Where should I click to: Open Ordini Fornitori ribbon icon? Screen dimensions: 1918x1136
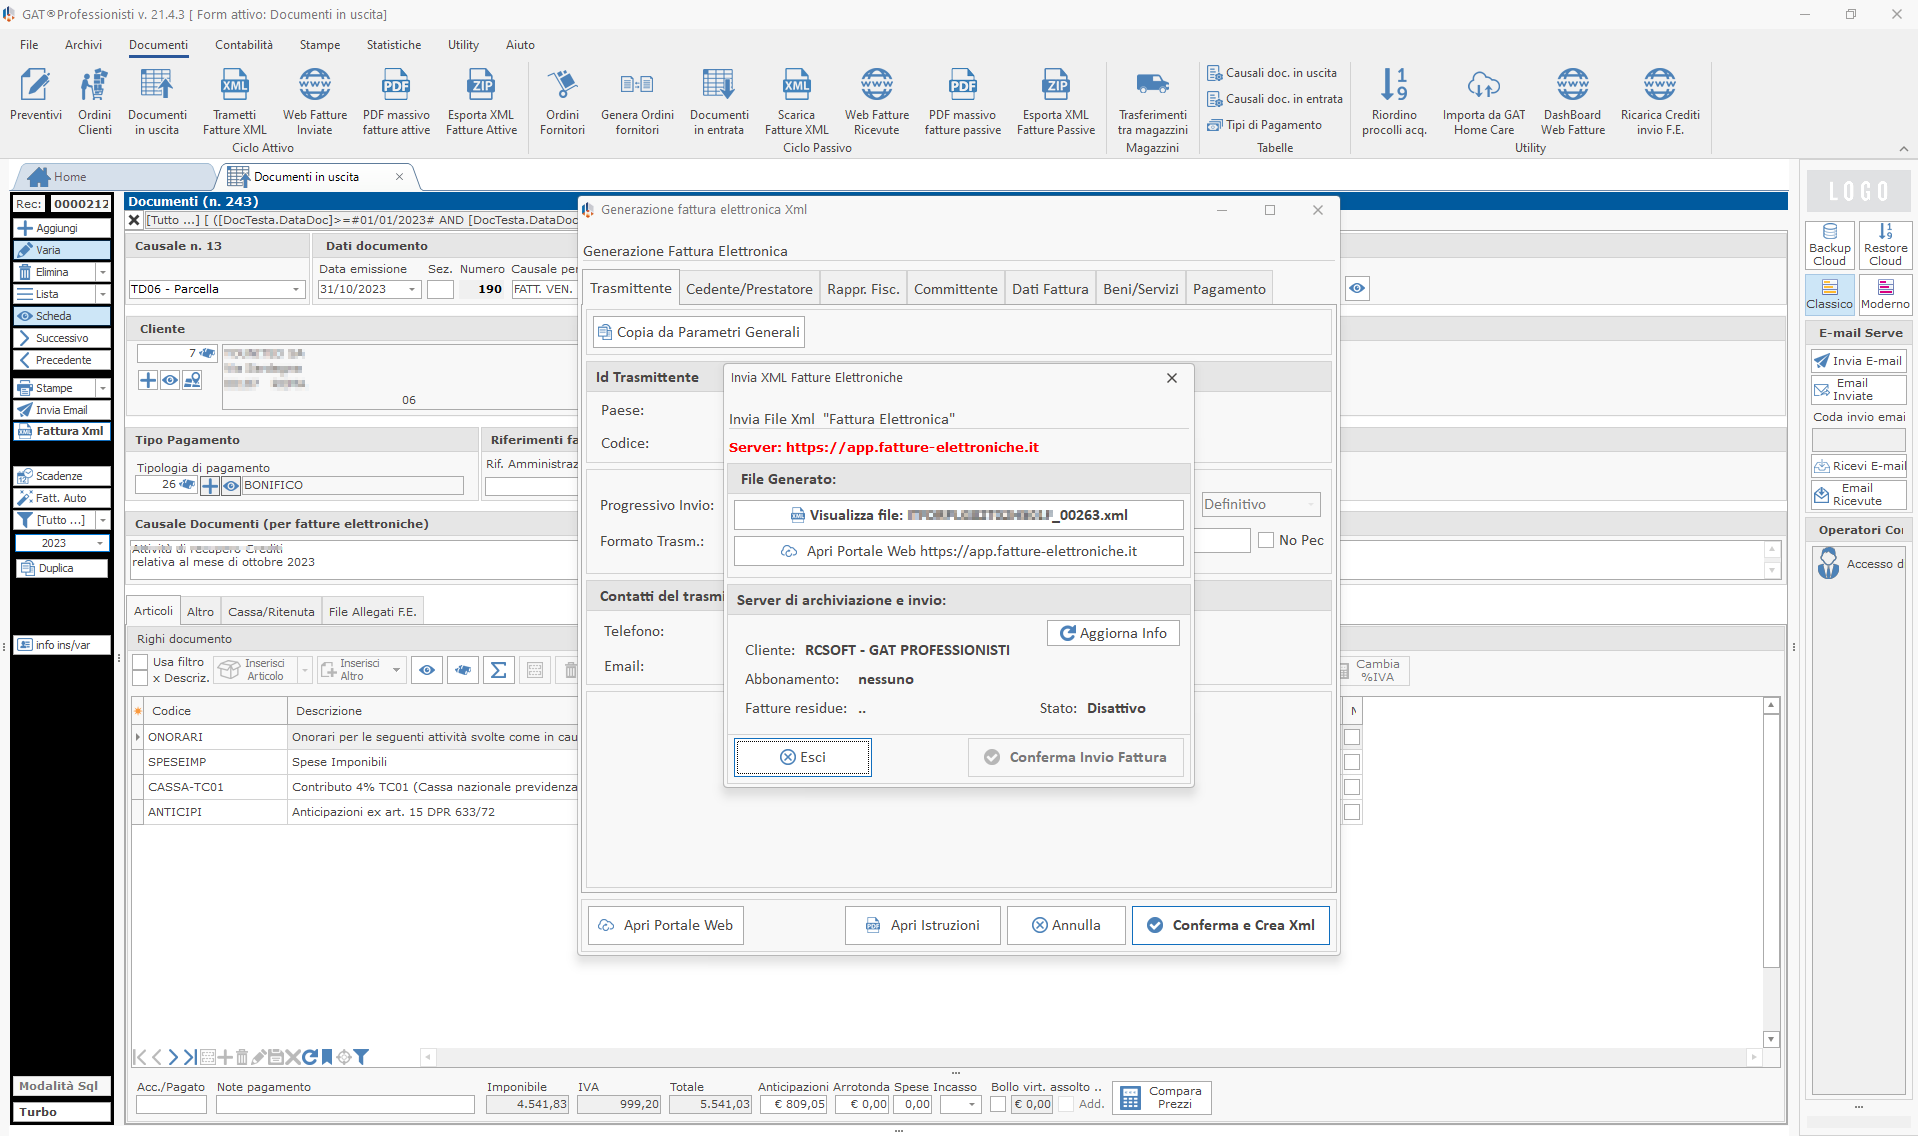coord(562,102)
